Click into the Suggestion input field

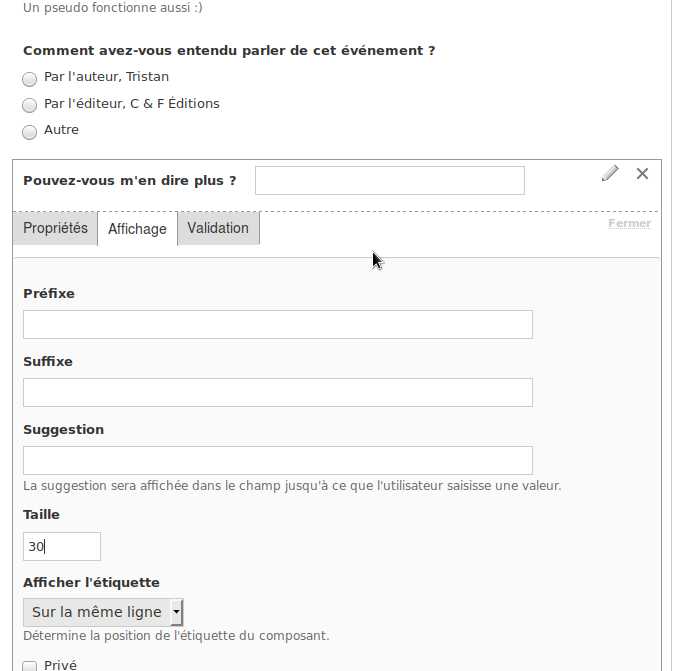pos(278,460)
